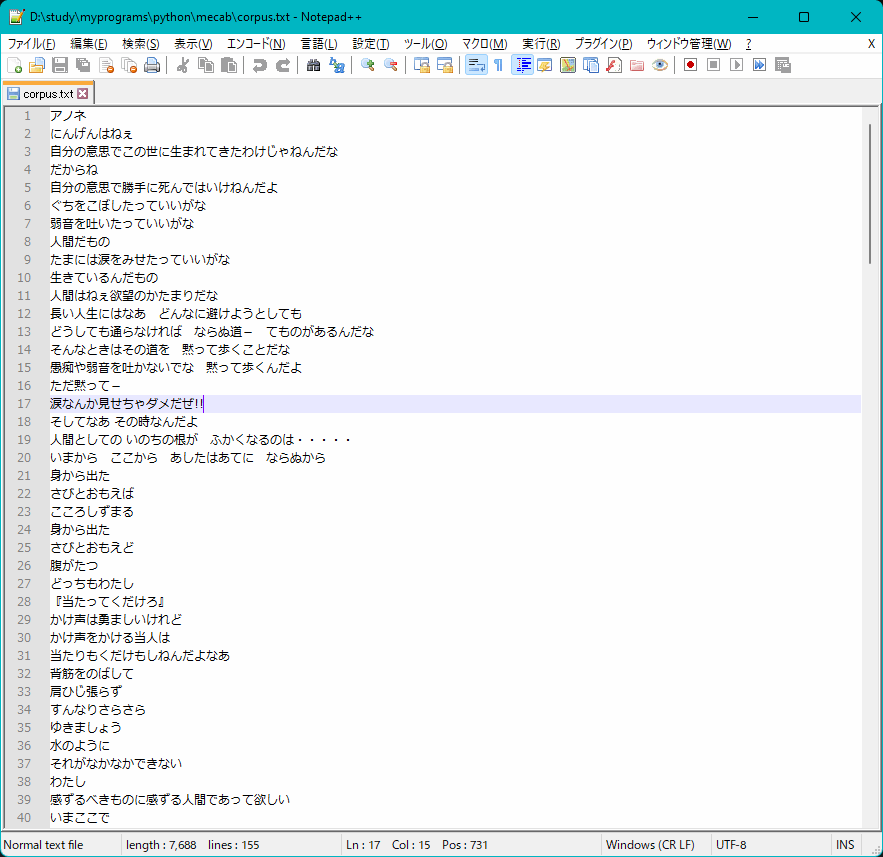Open the Document Map icon

(x=568, y=65)
